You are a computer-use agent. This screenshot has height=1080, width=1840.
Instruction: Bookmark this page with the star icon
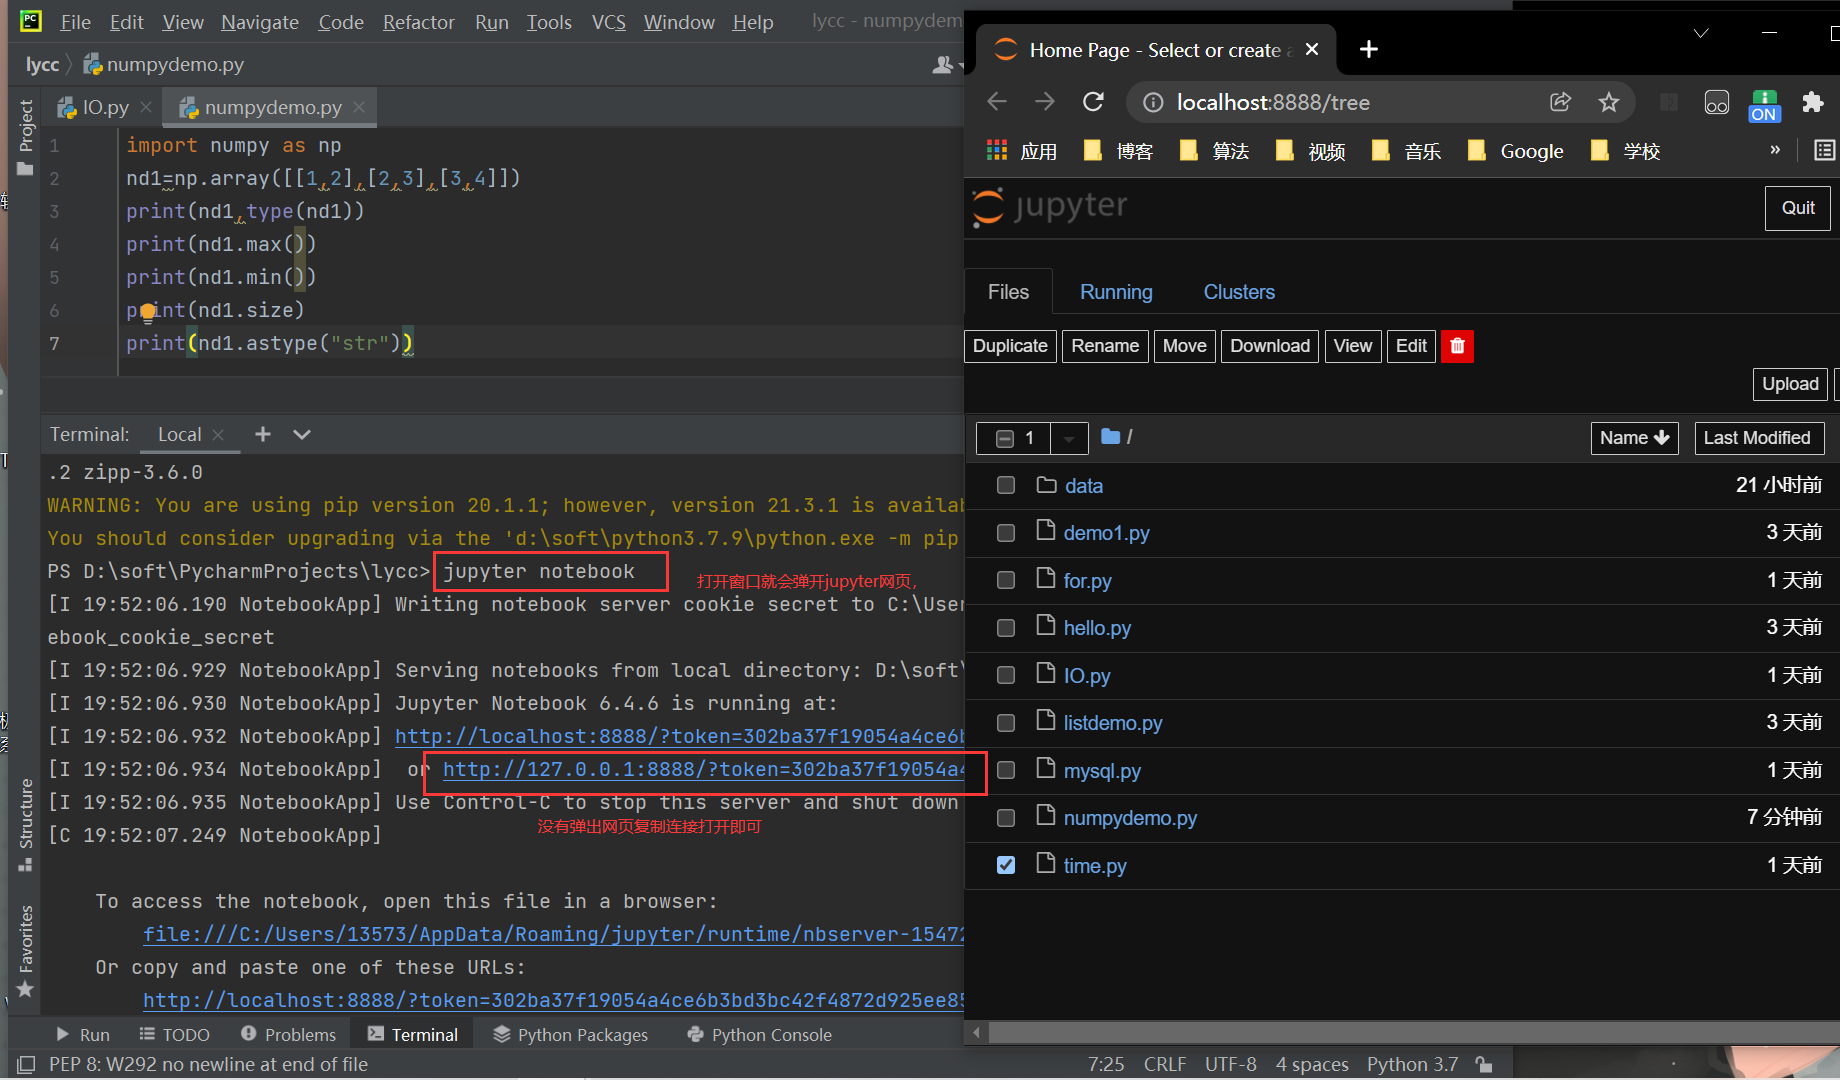1608,102
